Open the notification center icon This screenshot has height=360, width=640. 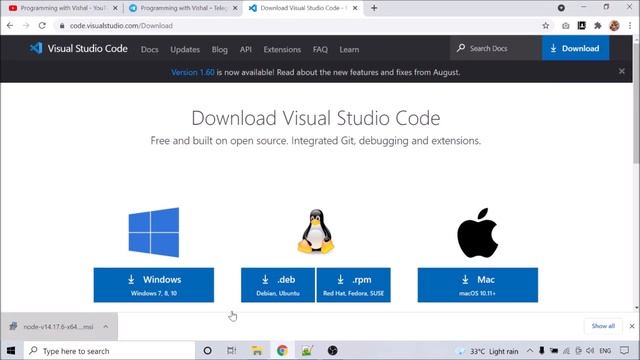coord(624,351)
